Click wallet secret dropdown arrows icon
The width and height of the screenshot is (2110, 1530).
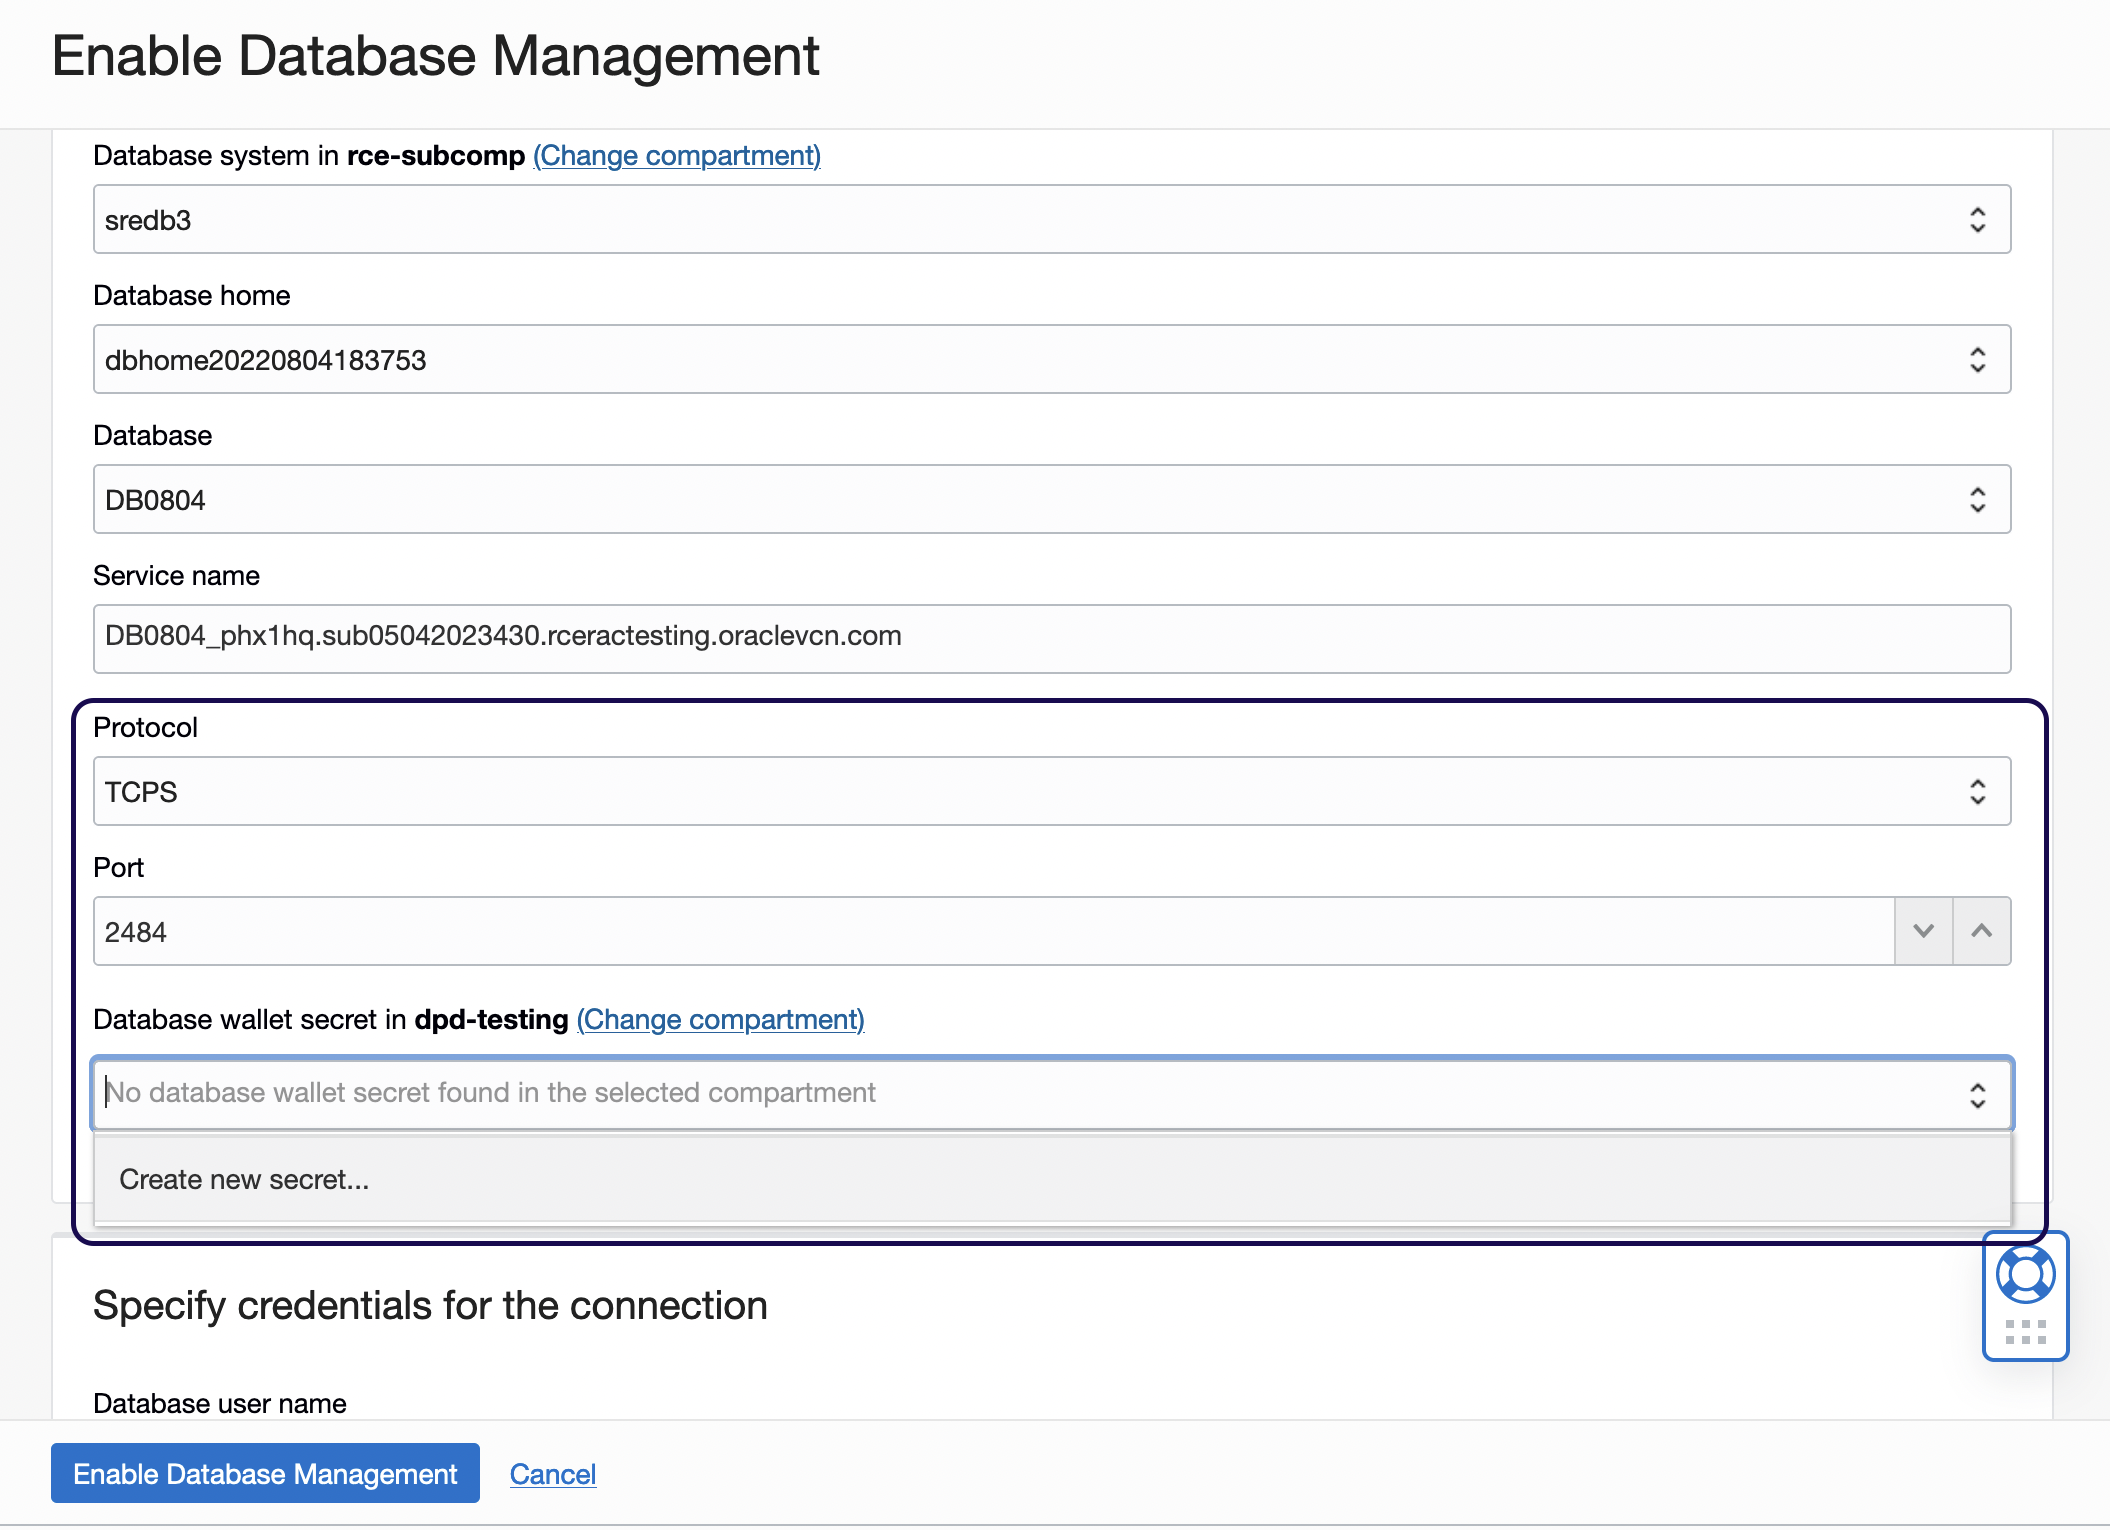[x=1977, y=1095]
